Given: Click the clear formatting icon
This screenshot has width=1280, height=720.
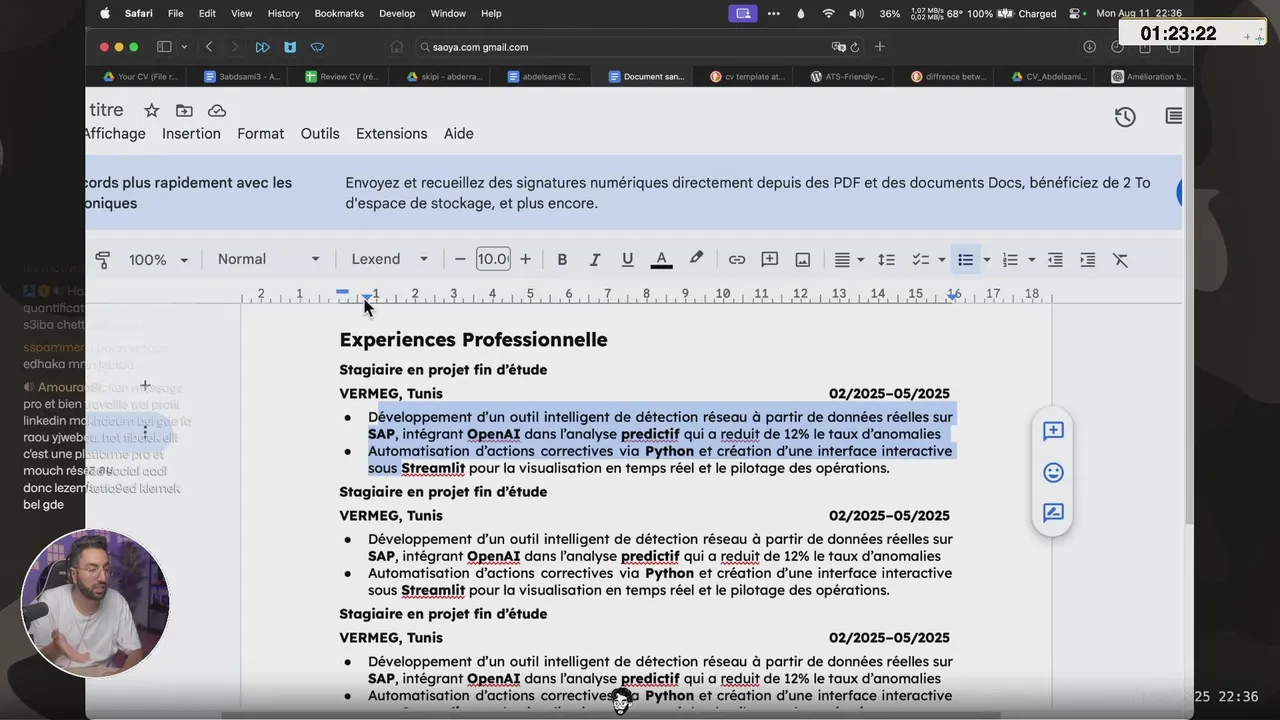Looking at the screenshot, I should pyautogui.click(x=1120, y=260).
